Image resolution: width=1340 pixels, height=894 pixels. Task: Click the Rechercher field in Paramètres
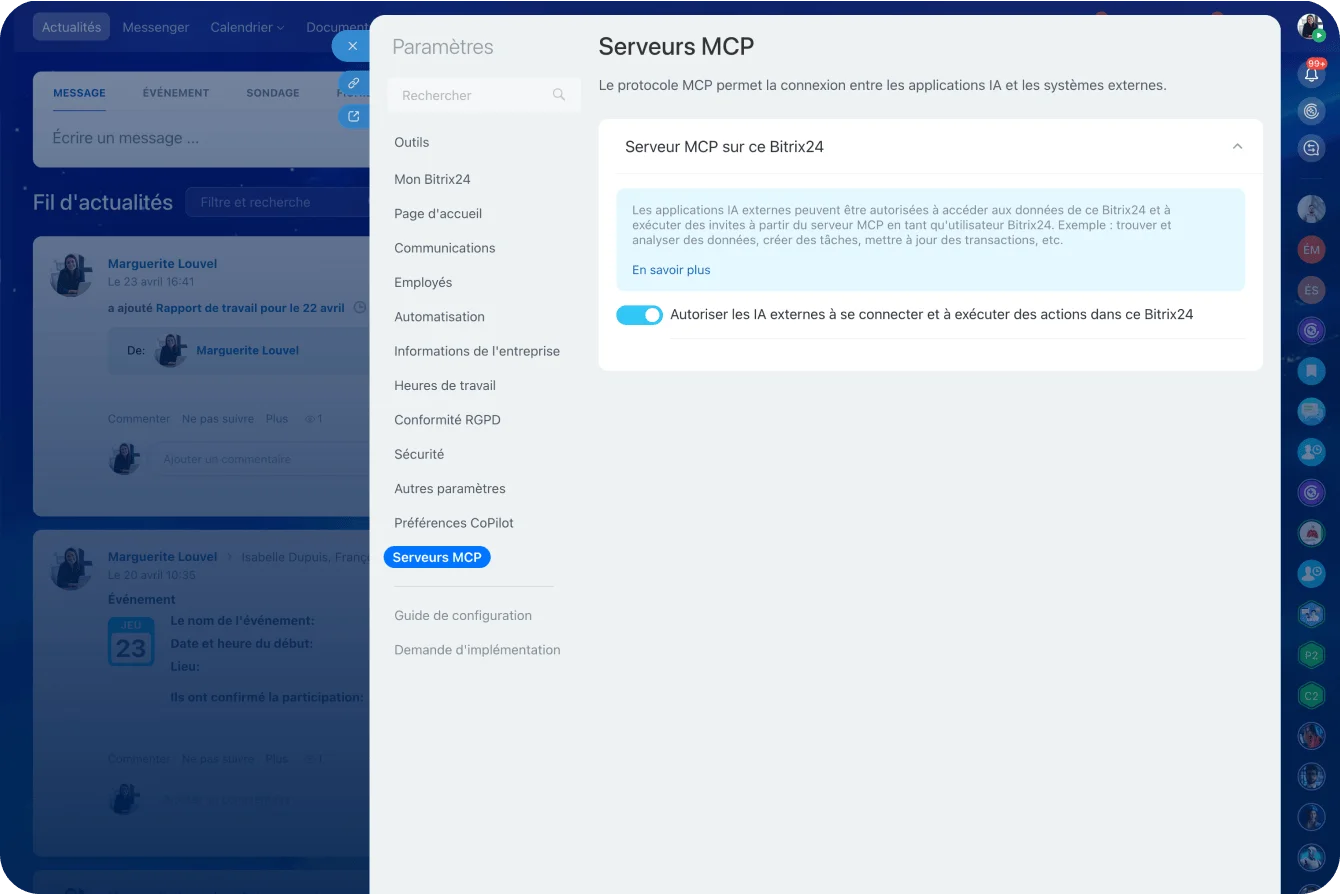click(484, 95)
